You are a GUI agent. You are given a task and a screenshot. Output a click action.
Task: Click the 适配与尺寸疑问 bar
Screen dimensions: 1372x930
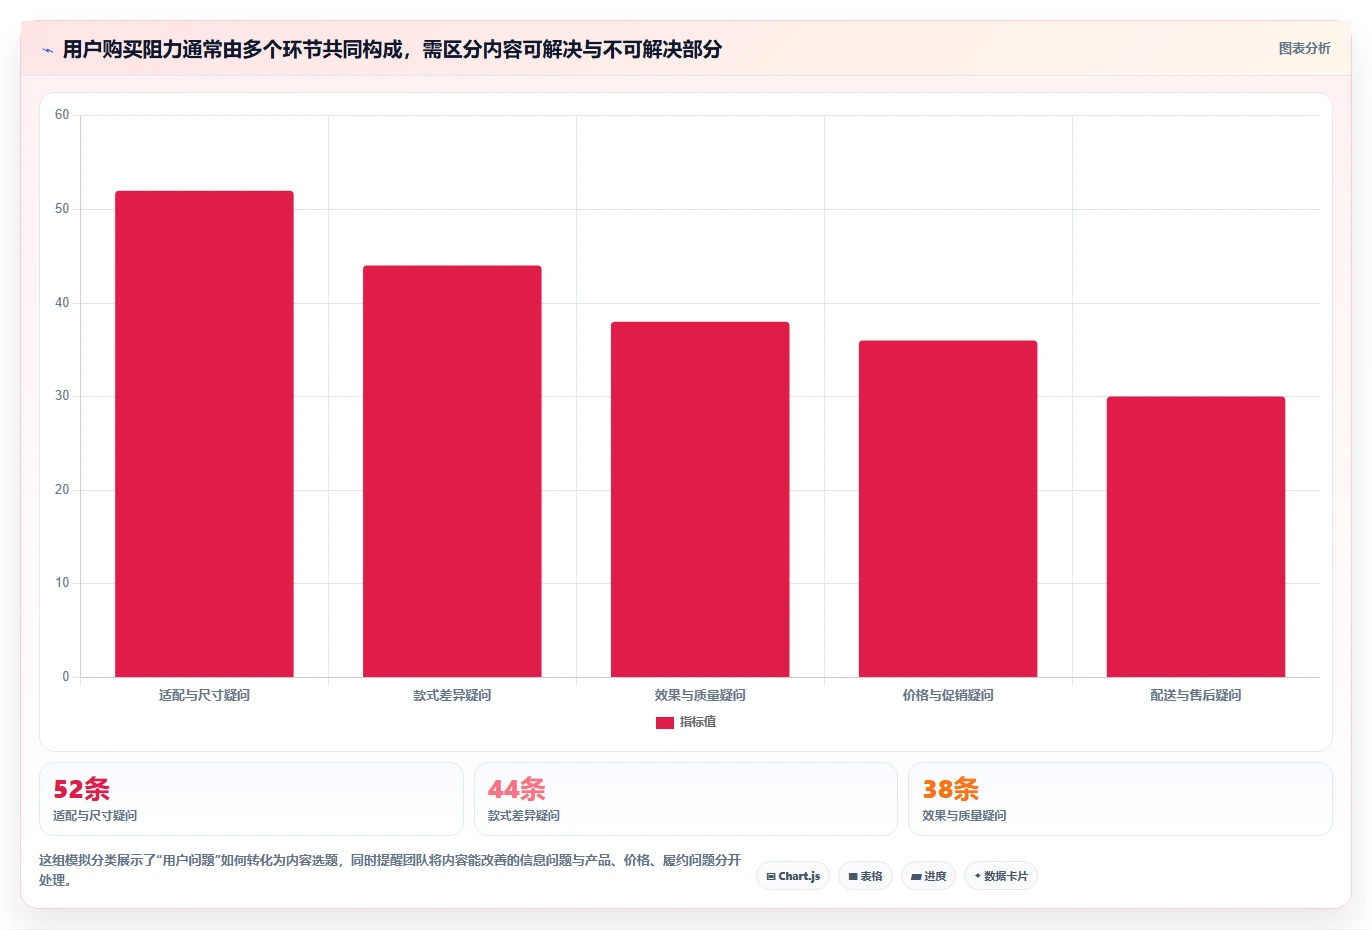click(x=204, y=434)
